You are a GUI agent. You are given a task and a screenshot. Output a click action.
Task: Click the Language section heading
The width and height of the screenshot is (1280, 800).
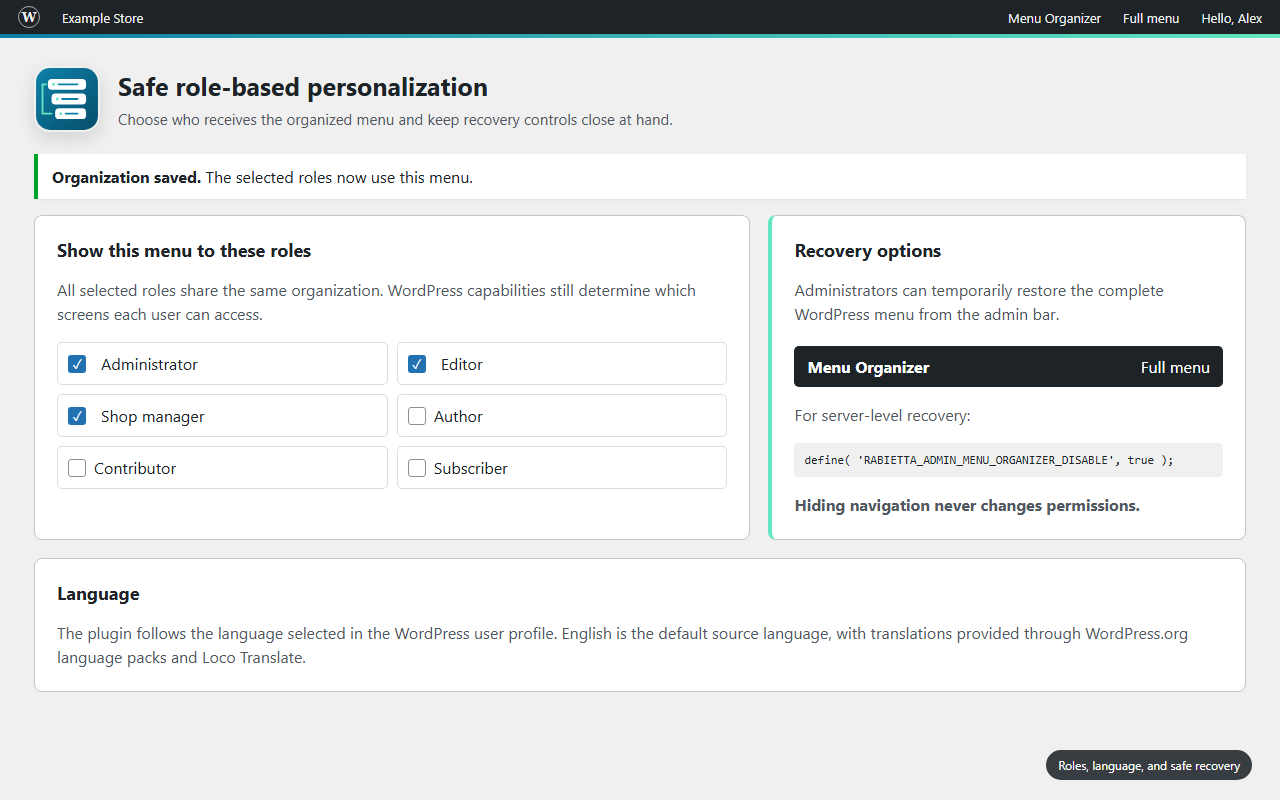[x=98, y=594]
